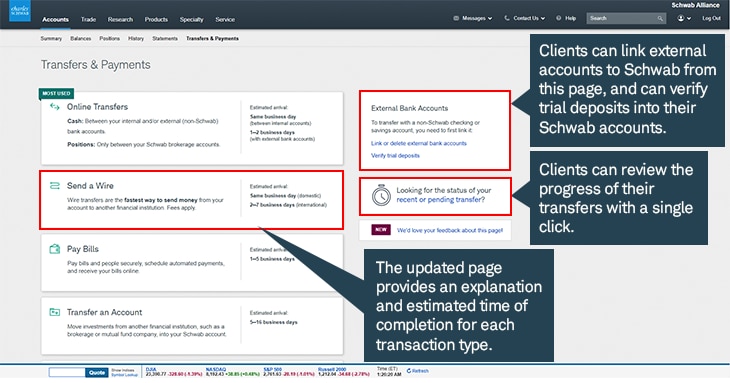Click the search magnifier icon
The width and height of the screenshot is (730, 383).
click(660, 19)
